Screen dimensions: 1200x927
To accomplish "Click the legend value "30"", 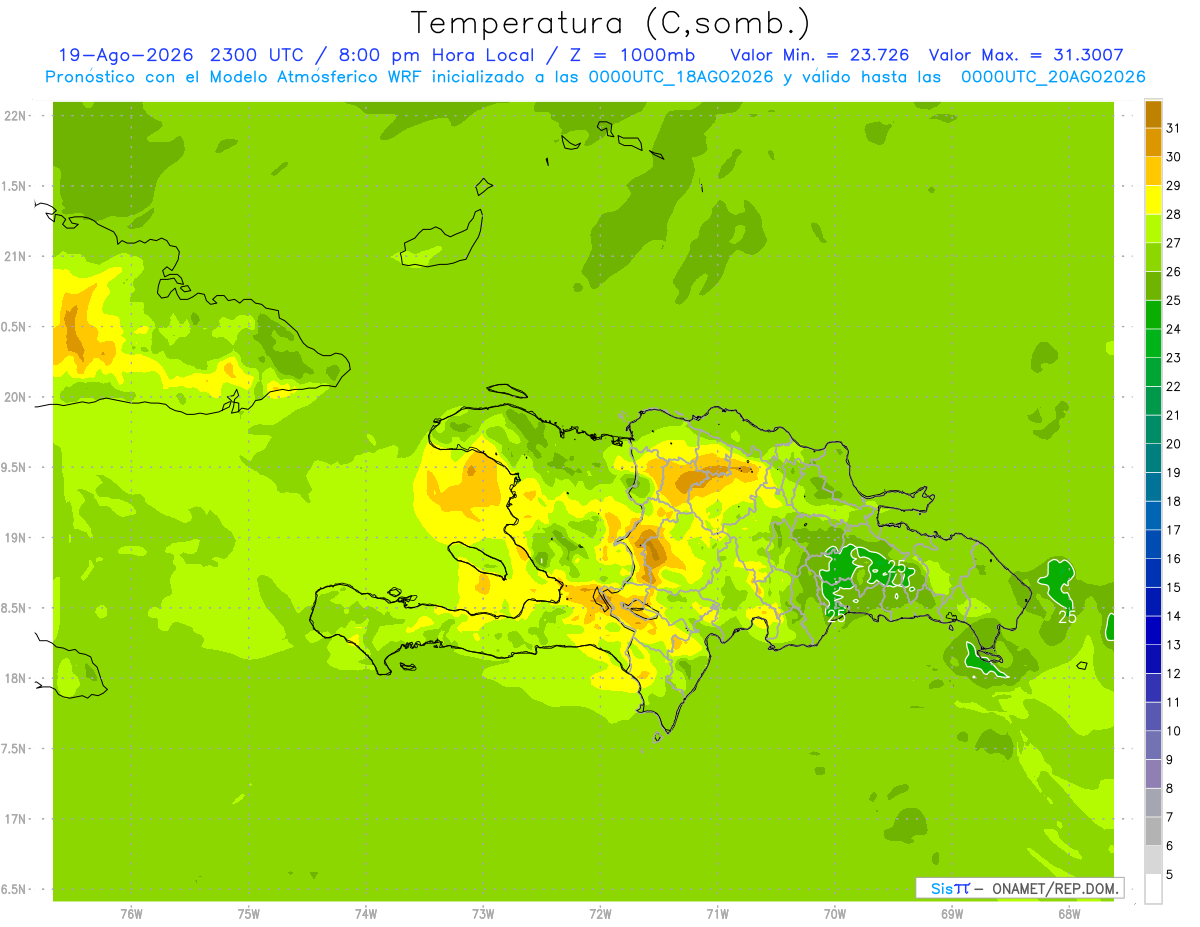I will (1174, 156).
